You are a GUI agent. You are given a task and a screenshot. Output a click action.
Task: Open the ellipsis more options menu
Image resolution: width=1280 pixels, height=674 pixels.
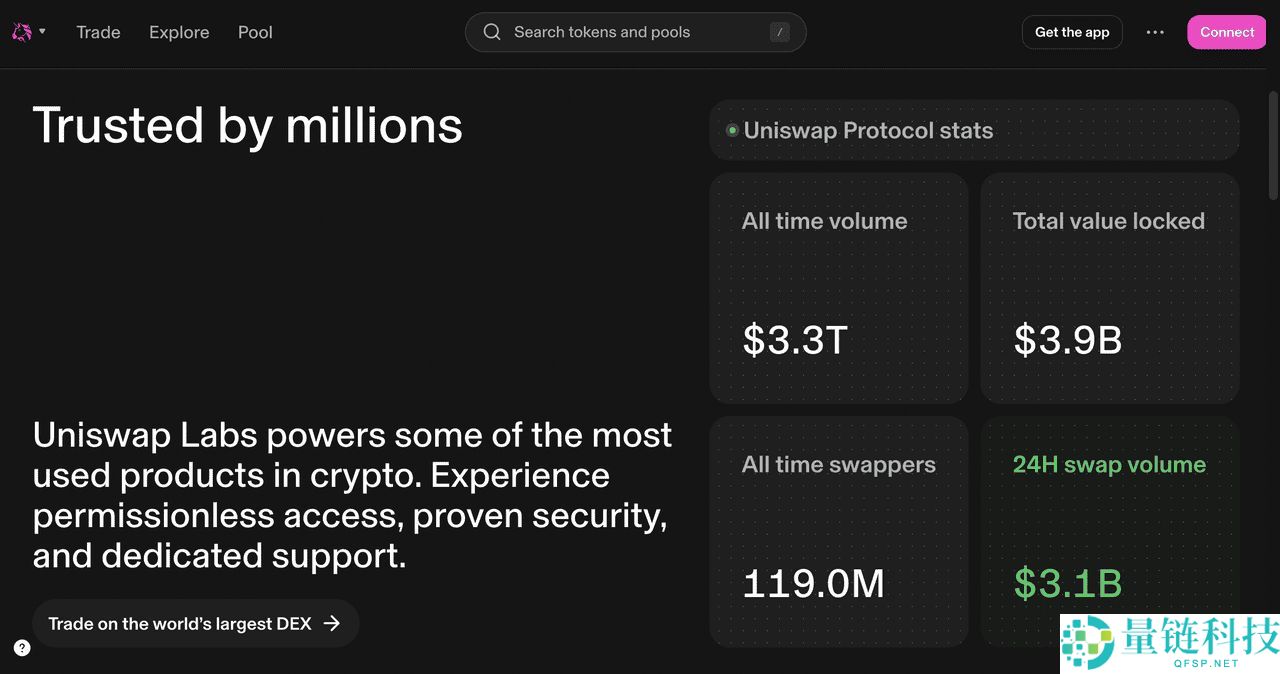(1155, 31)
